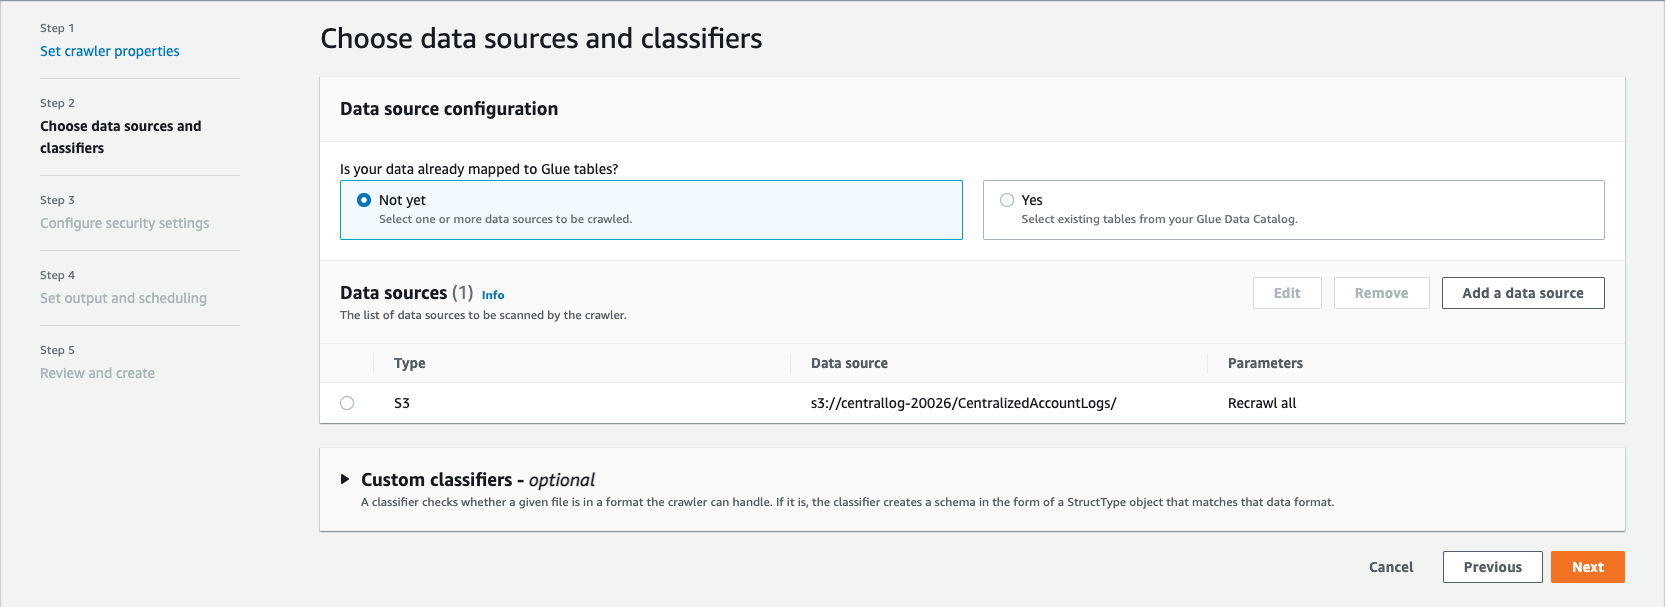Click the Data source column header

(849, 363)
